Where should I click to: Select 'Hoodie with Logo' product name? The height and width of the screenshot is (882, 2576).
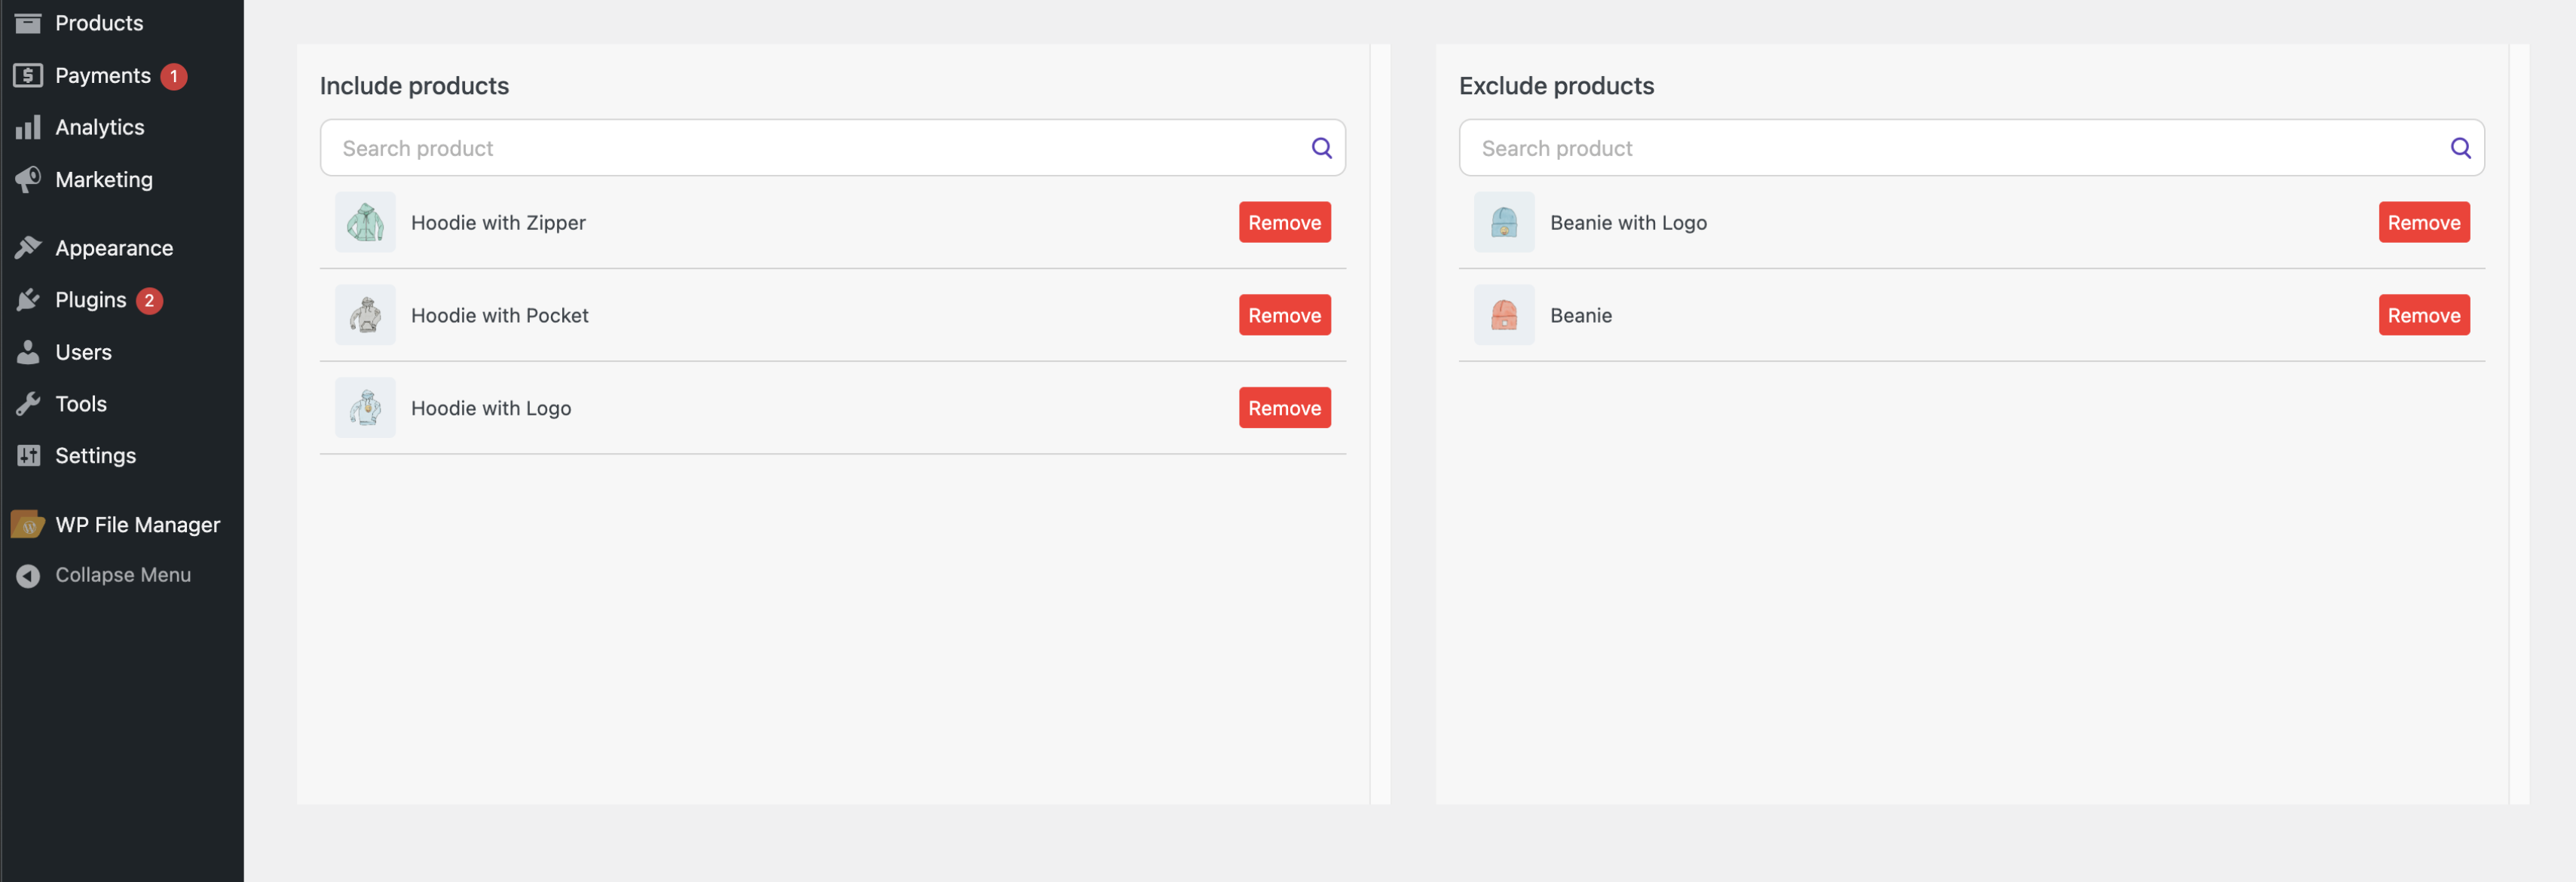[x=491, y=408]
